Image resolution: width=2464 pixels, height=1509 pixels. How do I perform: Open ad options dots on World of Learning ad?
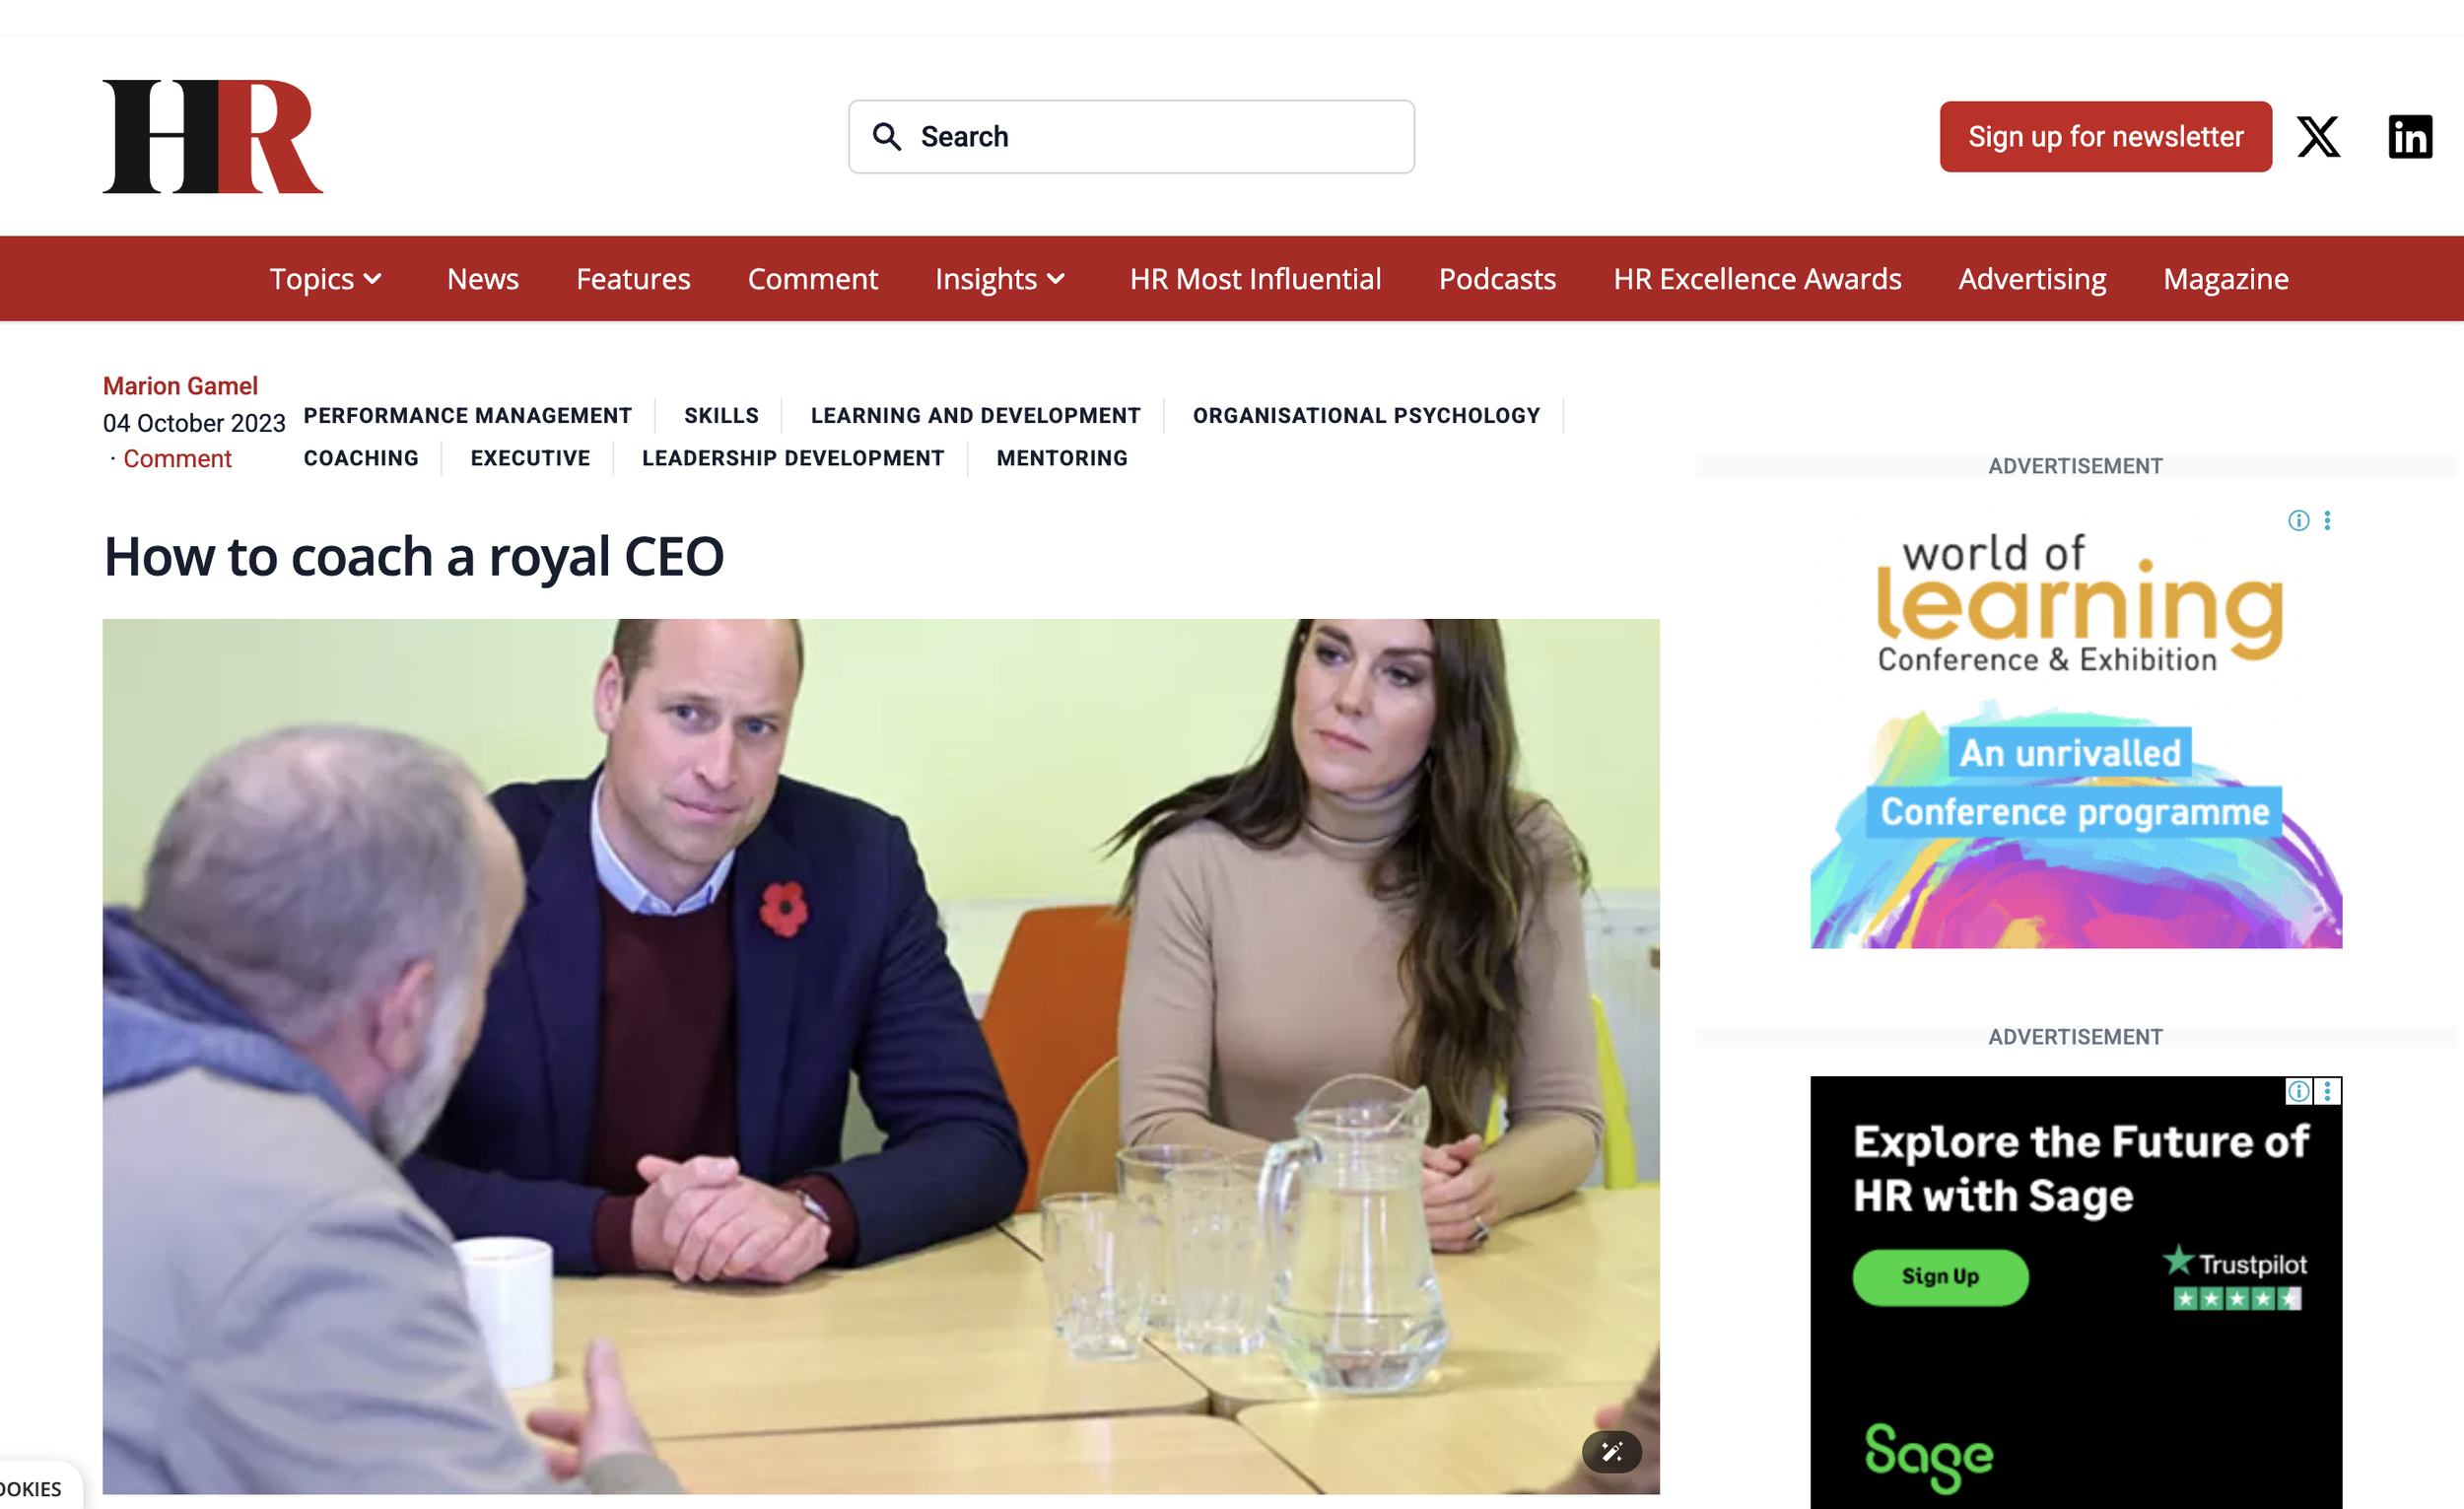click(x=2327, y=521)
